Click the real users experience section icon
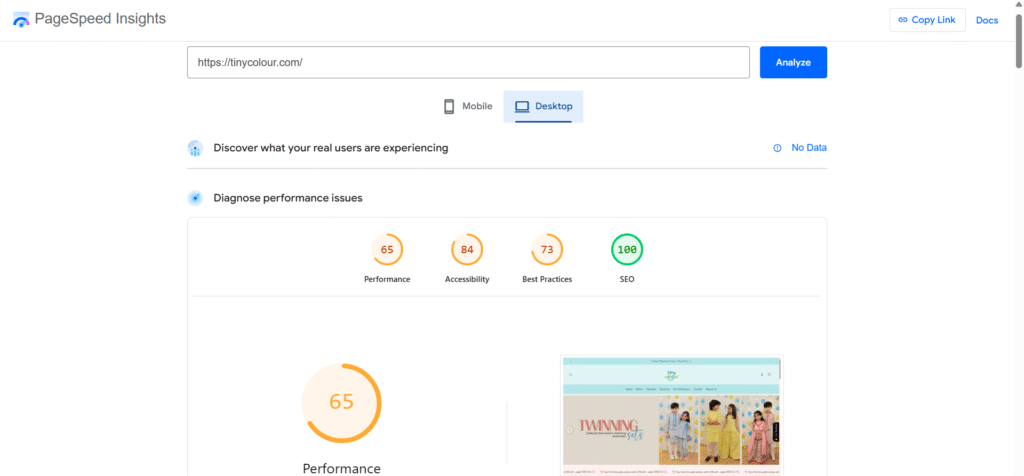 tap(196, 148)
